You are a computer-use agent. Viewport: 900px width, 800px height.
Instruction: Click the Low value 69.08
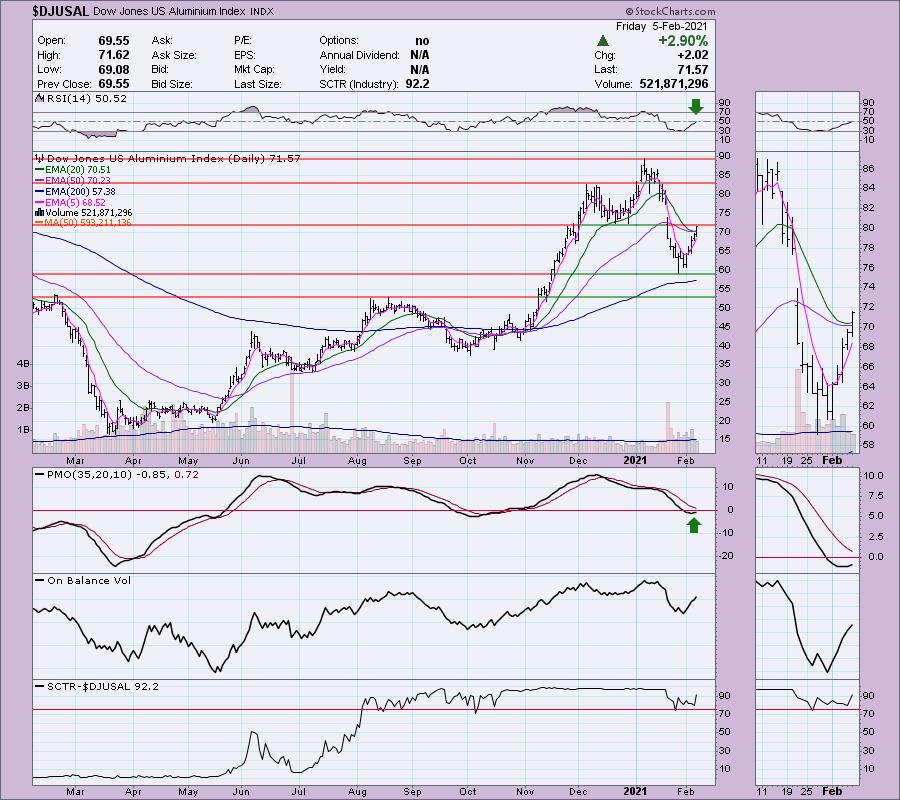tap(114, 69)
